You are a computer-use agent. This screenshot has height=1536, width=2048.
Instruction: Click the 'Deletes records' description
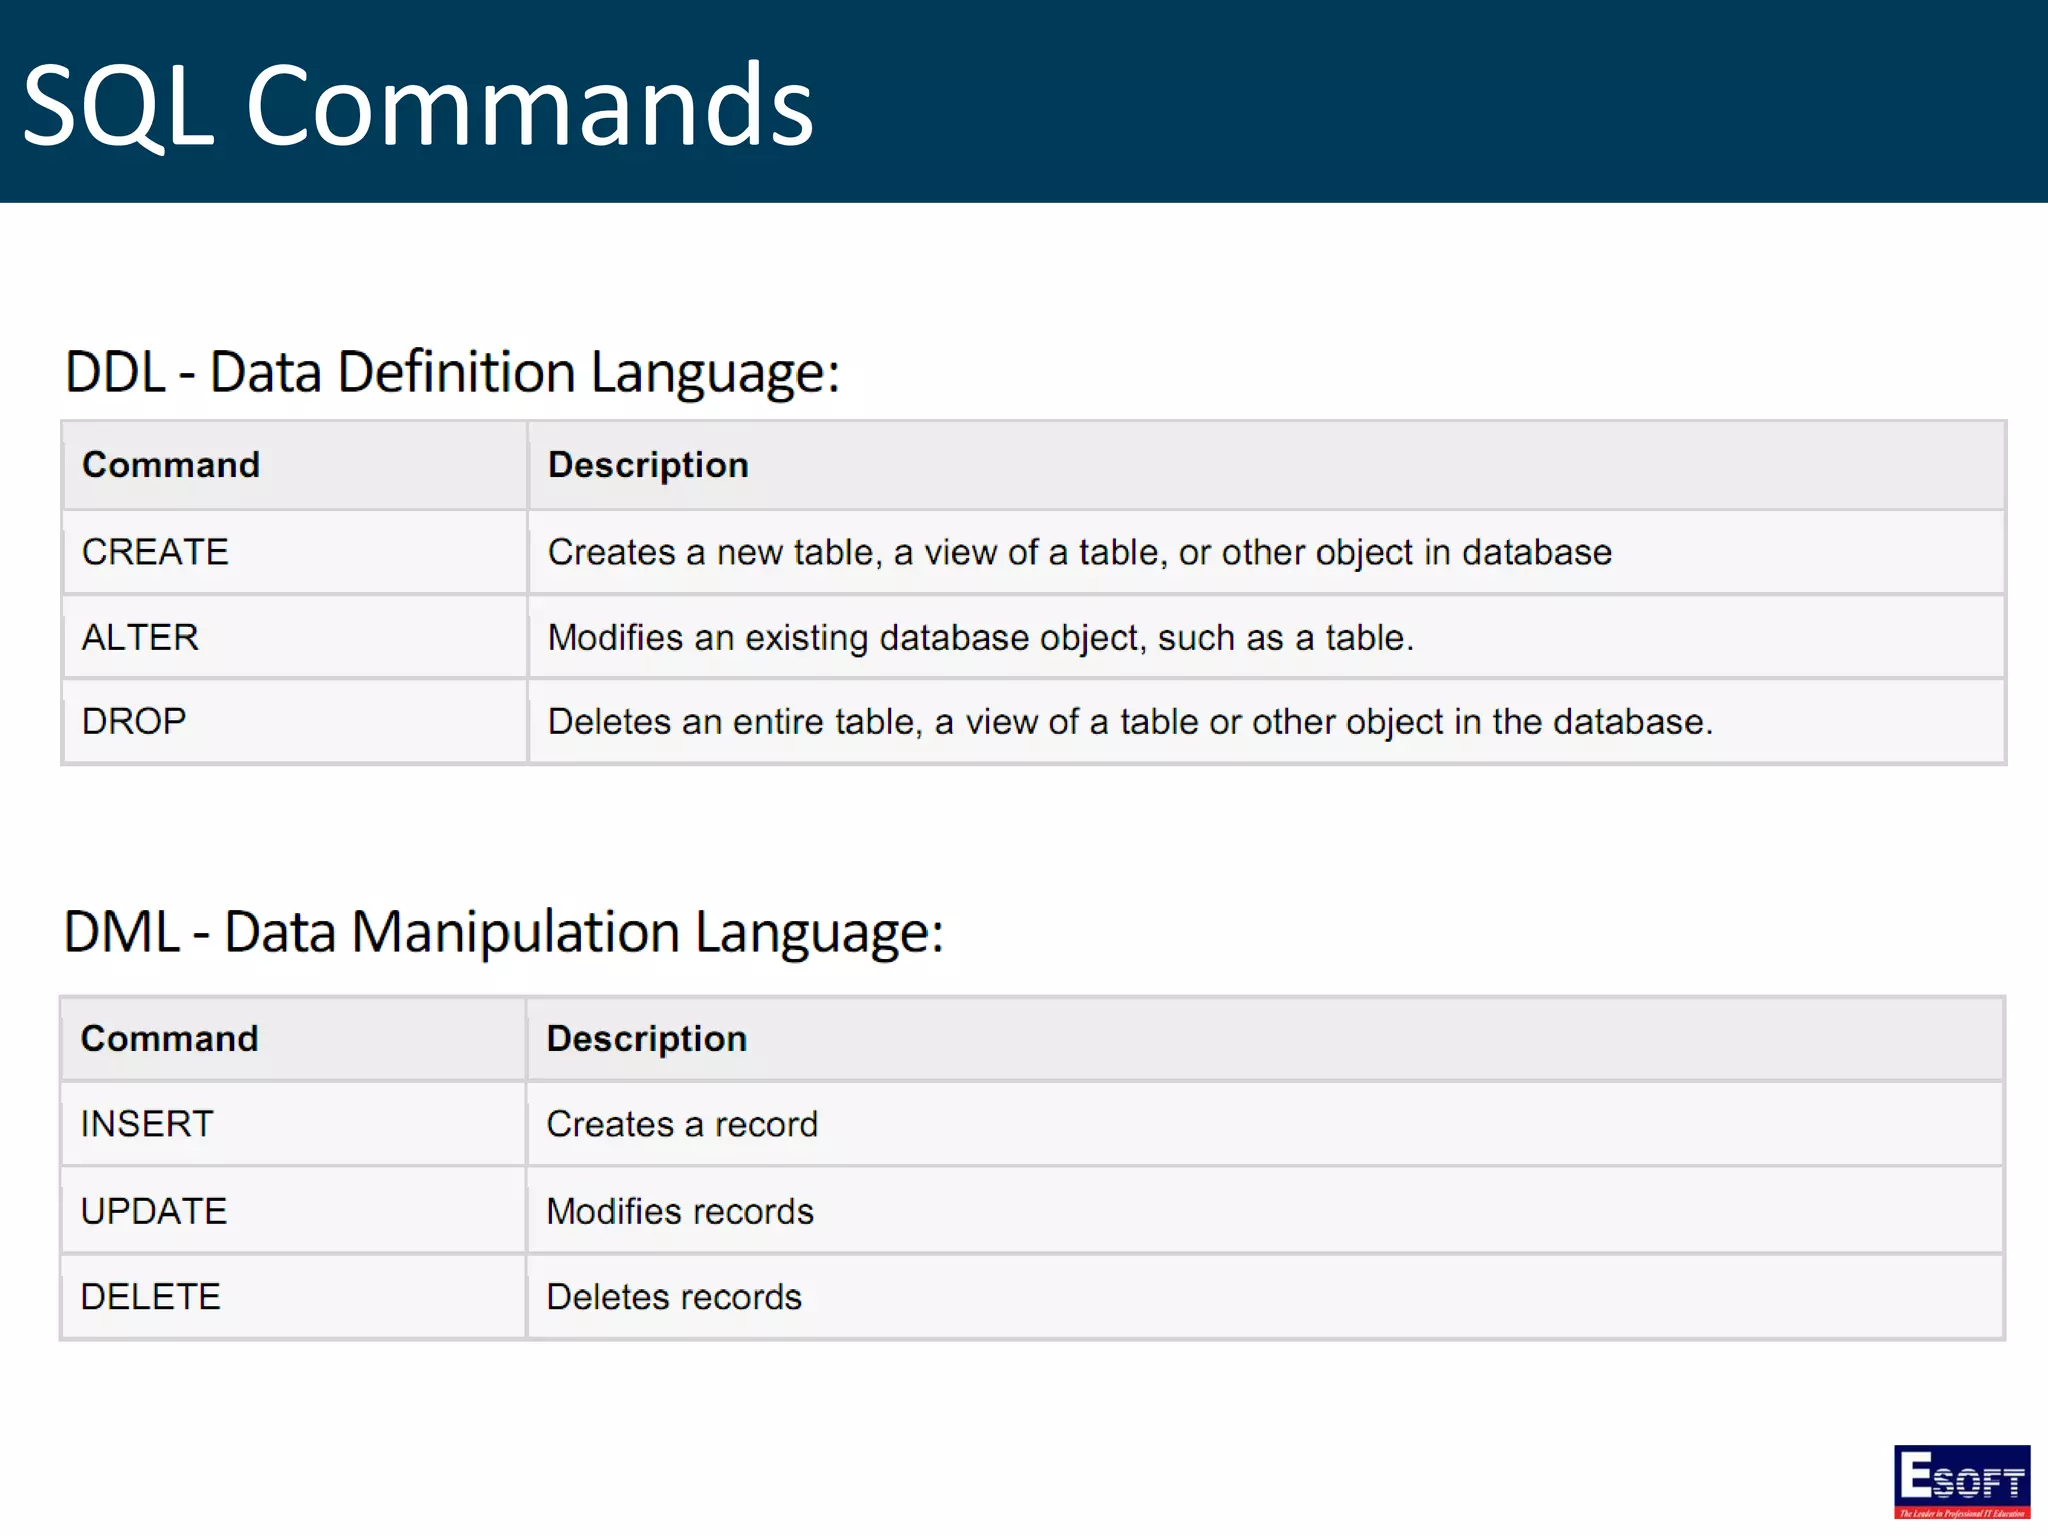(x=674, y=1297)
